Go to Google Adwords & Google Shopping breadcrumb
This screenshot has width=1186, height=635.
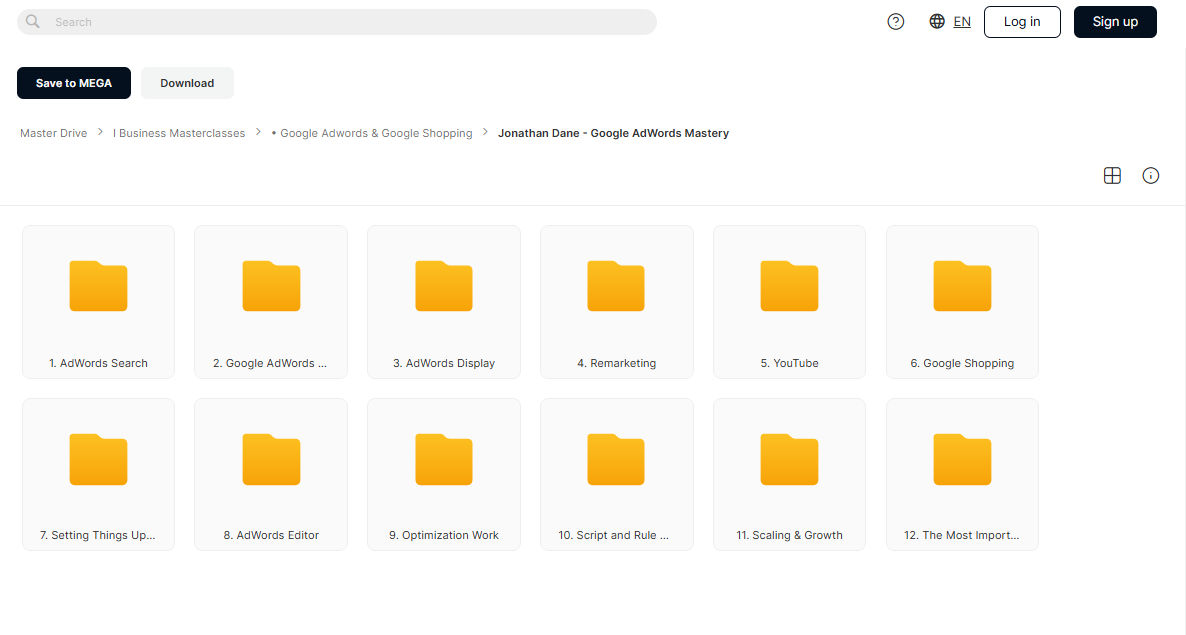[x=372, y=133]
